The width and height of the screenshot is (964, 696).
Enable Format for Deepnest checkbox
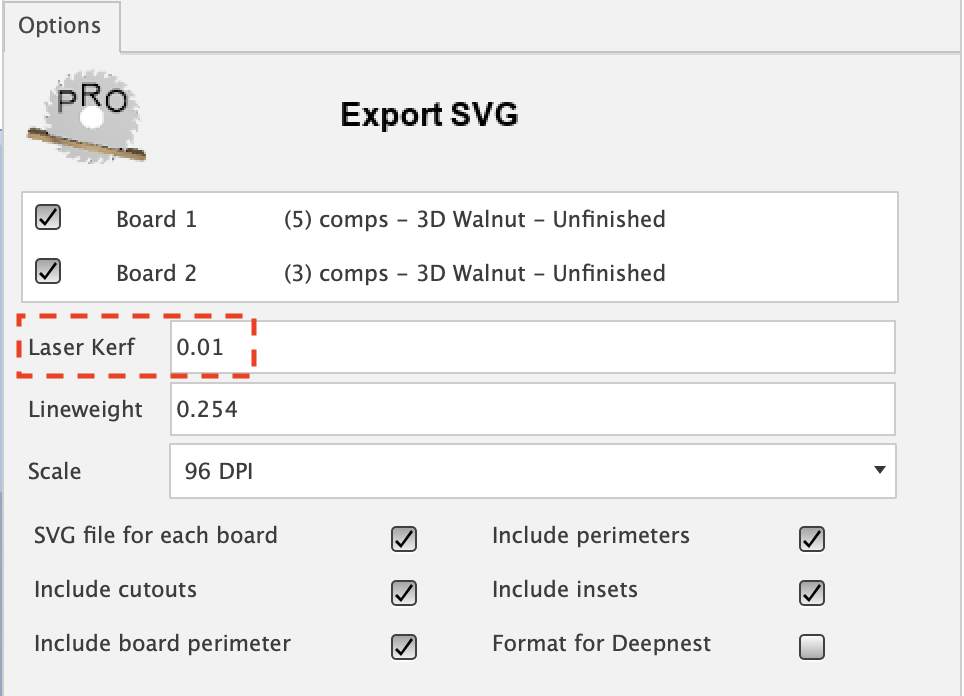click(811, 647)
